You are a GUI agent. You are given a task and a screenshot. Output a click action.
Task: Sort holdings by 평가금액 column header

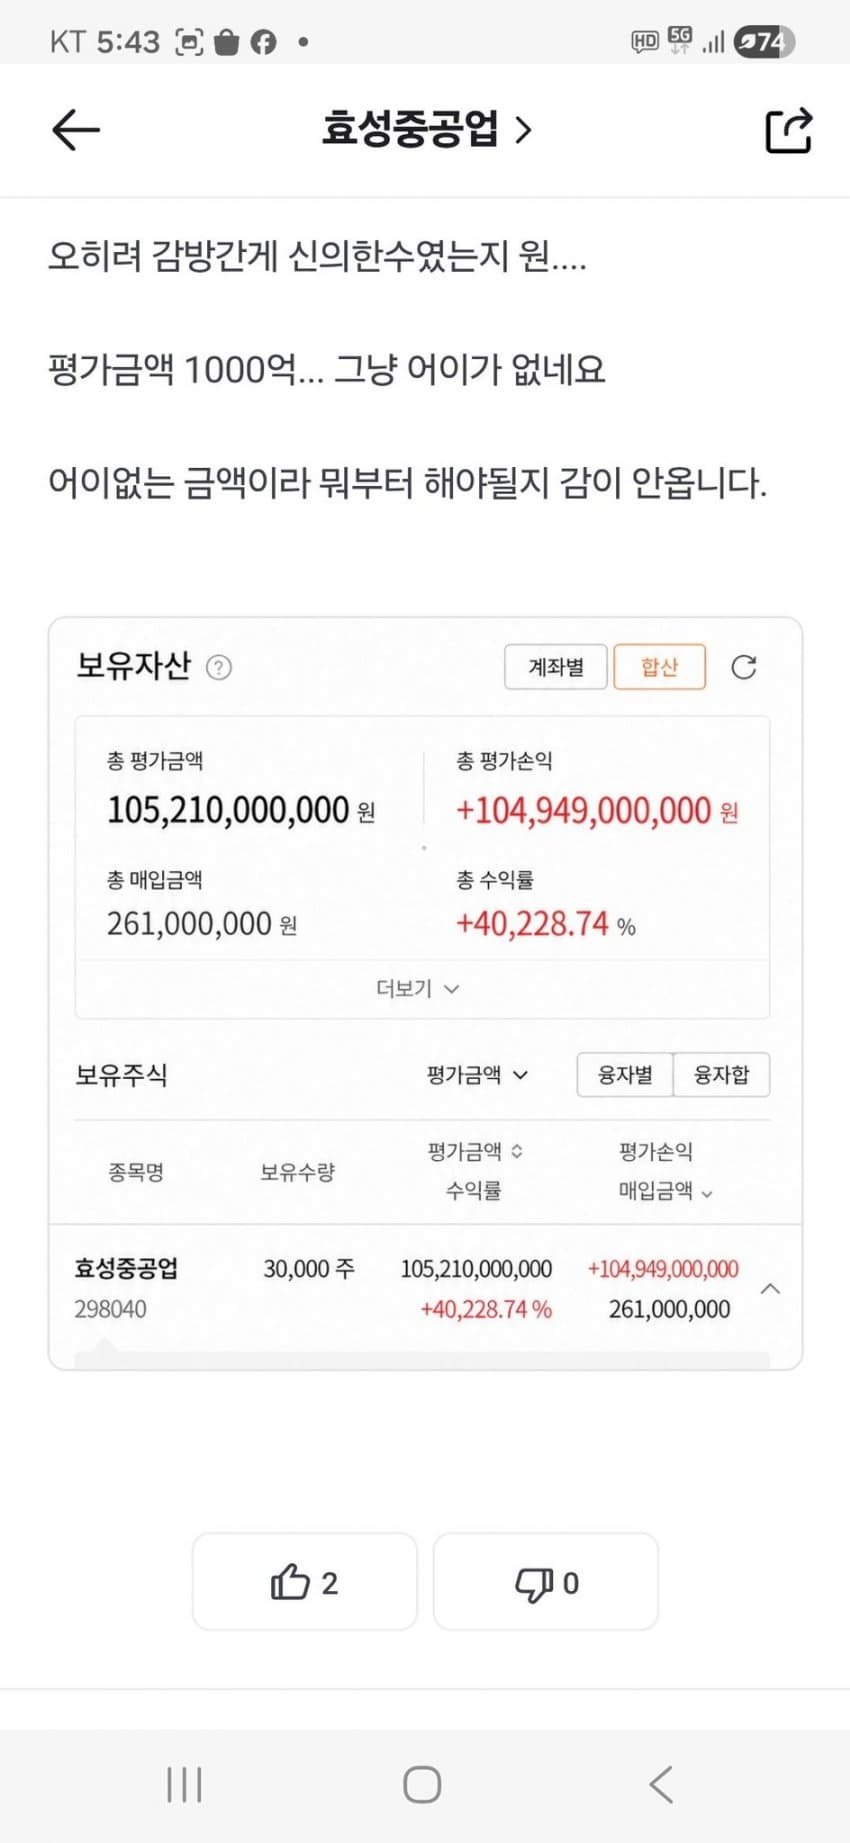coord(475,1152)
